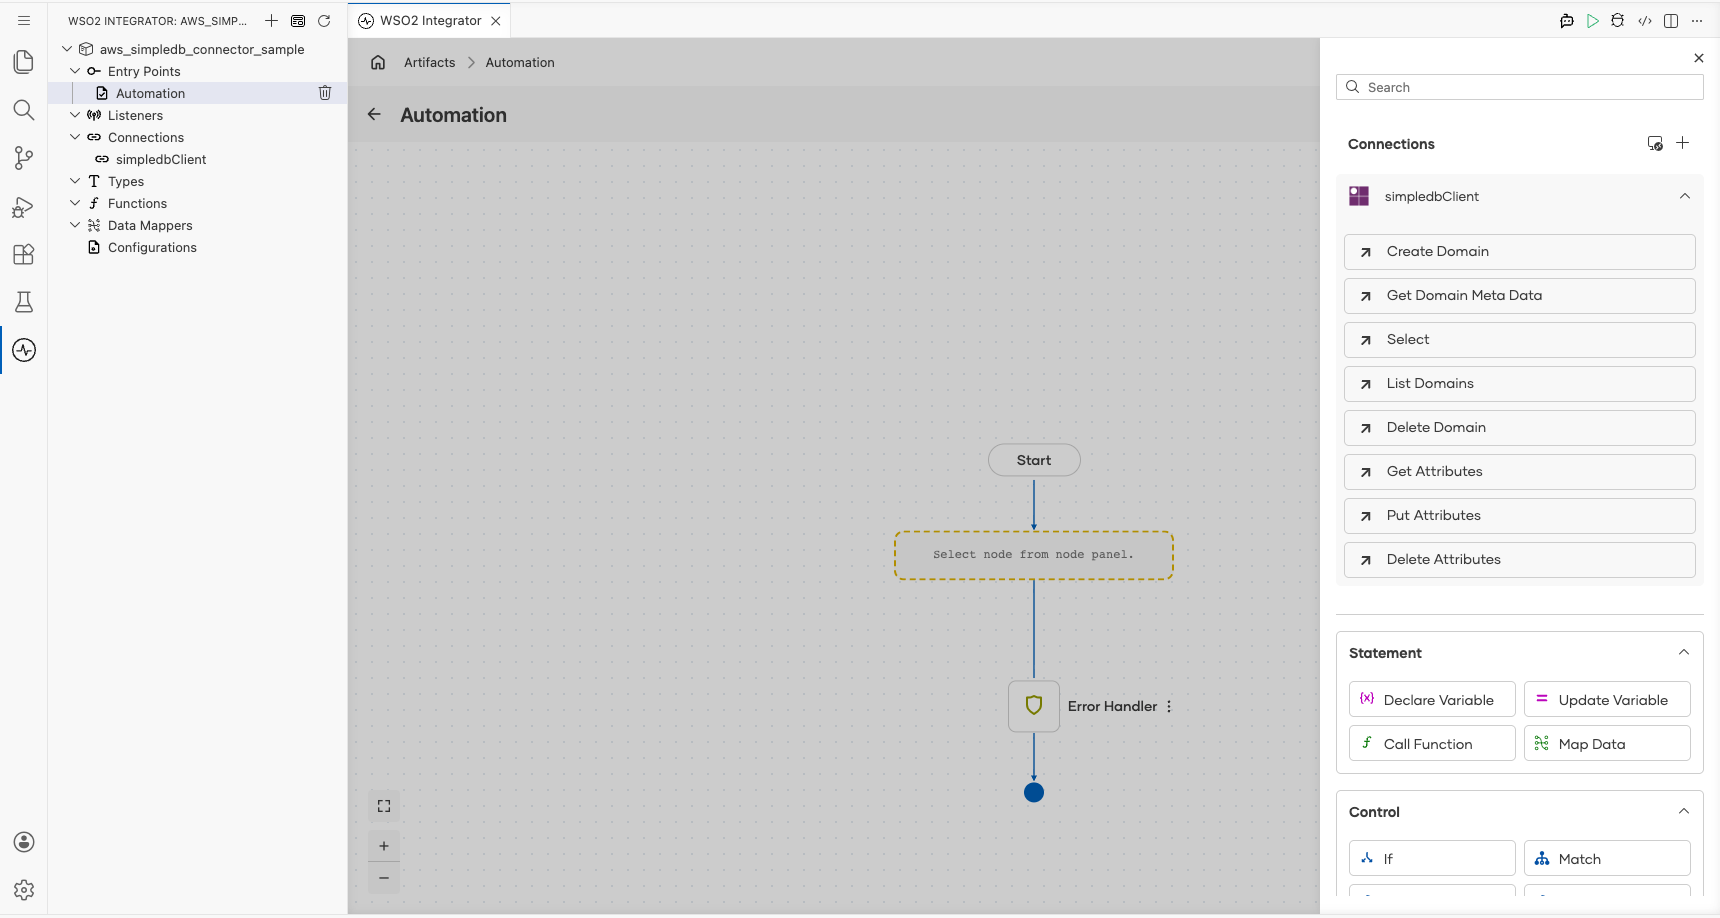Open the Accounts icon
1720x918 pixels.
coord(24,842)
